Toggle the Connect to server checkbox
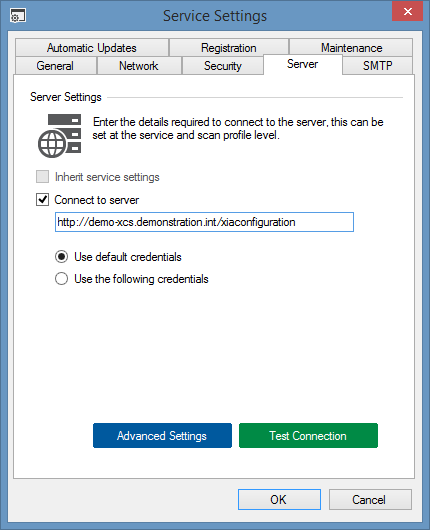430x530 pixels. coord(43,200)
